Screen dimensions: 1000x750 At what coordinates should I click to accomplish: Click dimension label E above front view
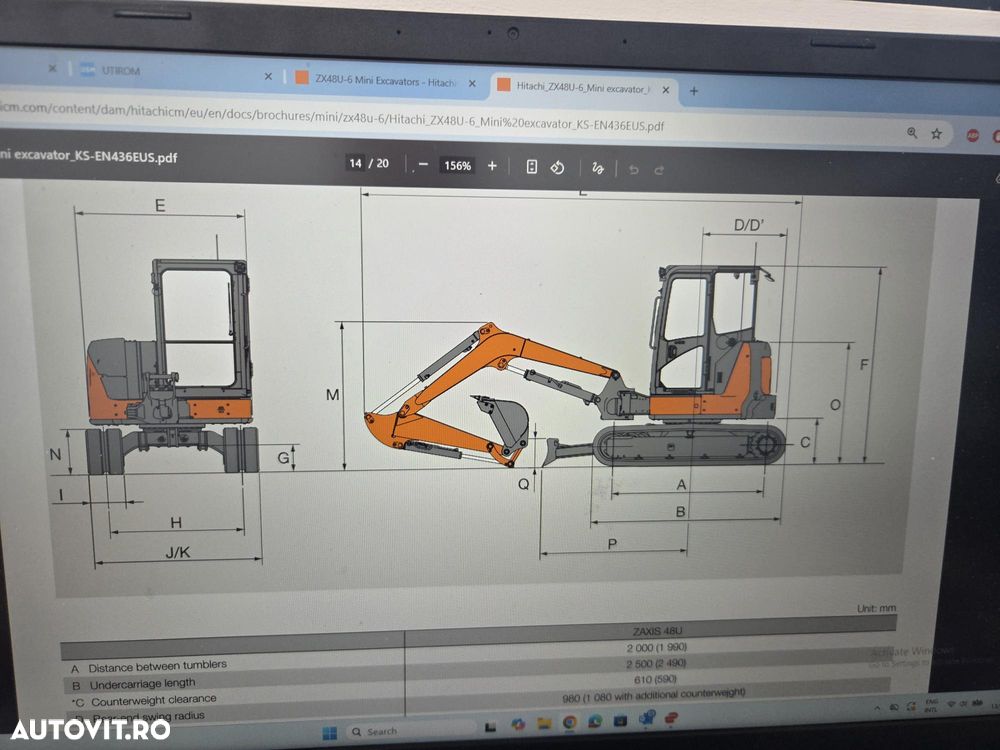(x=160, y=205)
